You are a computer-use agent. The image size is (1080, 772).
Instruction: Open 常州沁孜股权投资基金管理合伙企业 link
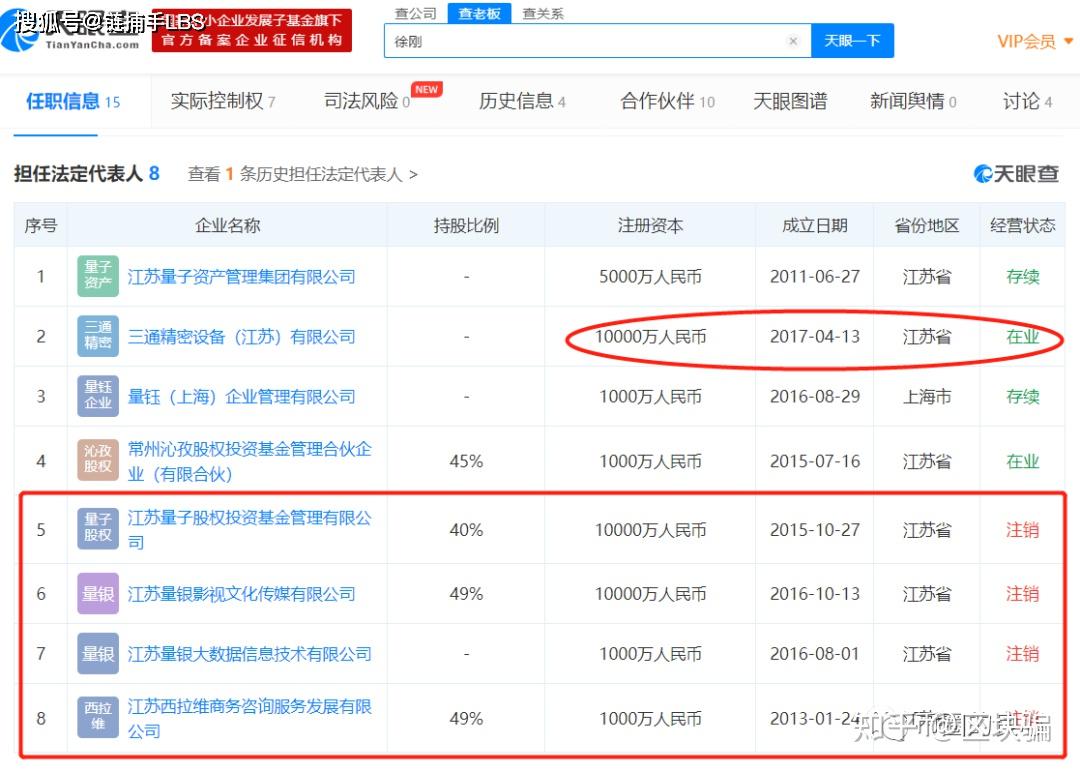pyautogui.click(x=249, y=461)
